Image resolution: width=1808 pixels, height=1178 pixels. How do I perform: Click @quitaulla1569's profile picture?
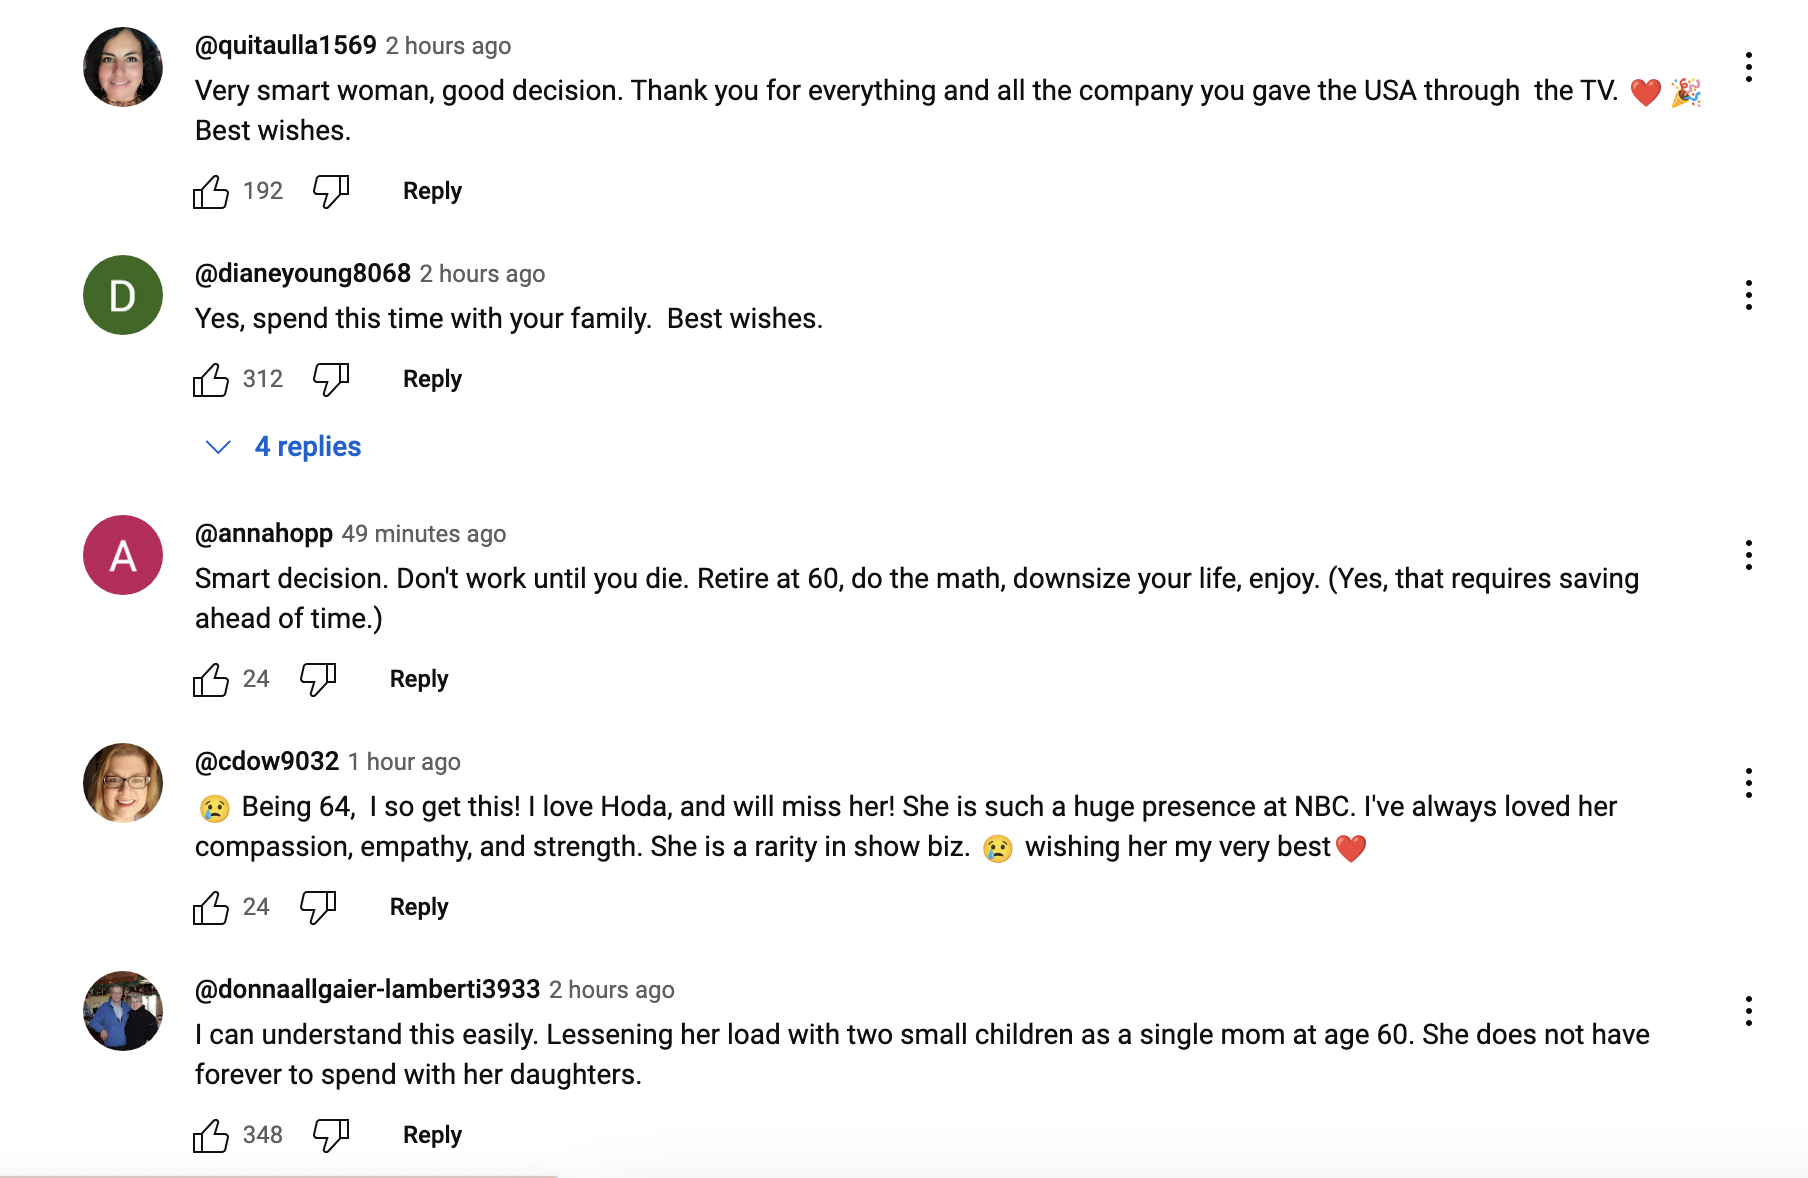tap(122, 67)
